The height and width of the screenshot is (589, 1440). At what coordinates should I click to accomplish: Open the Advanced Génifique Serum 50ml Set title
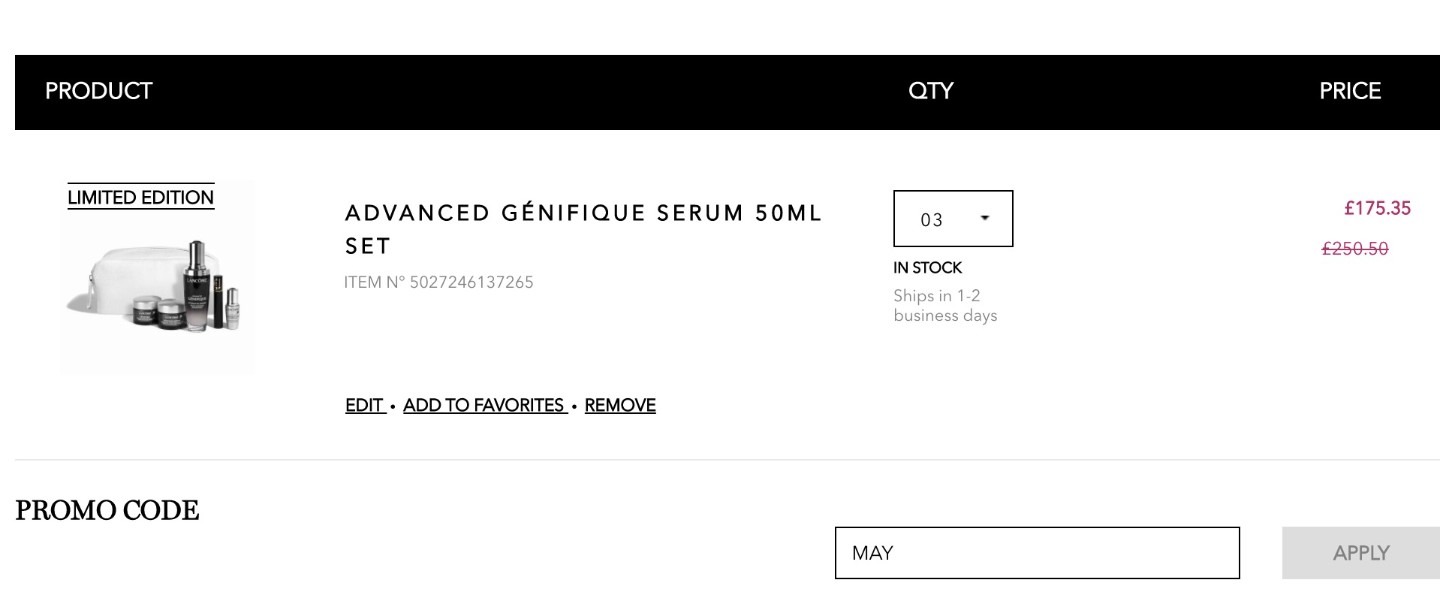click(x=584, y=229)
